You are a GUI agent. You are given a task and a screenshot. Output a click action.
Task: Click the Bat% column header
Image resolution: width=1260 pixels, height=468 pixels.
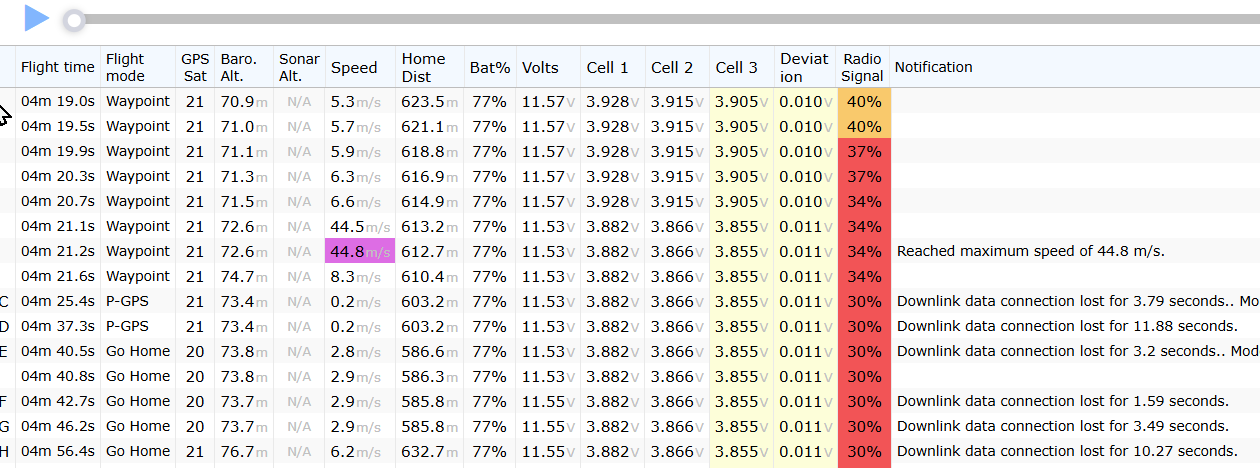pyautogui.click(x=490, y=68)
